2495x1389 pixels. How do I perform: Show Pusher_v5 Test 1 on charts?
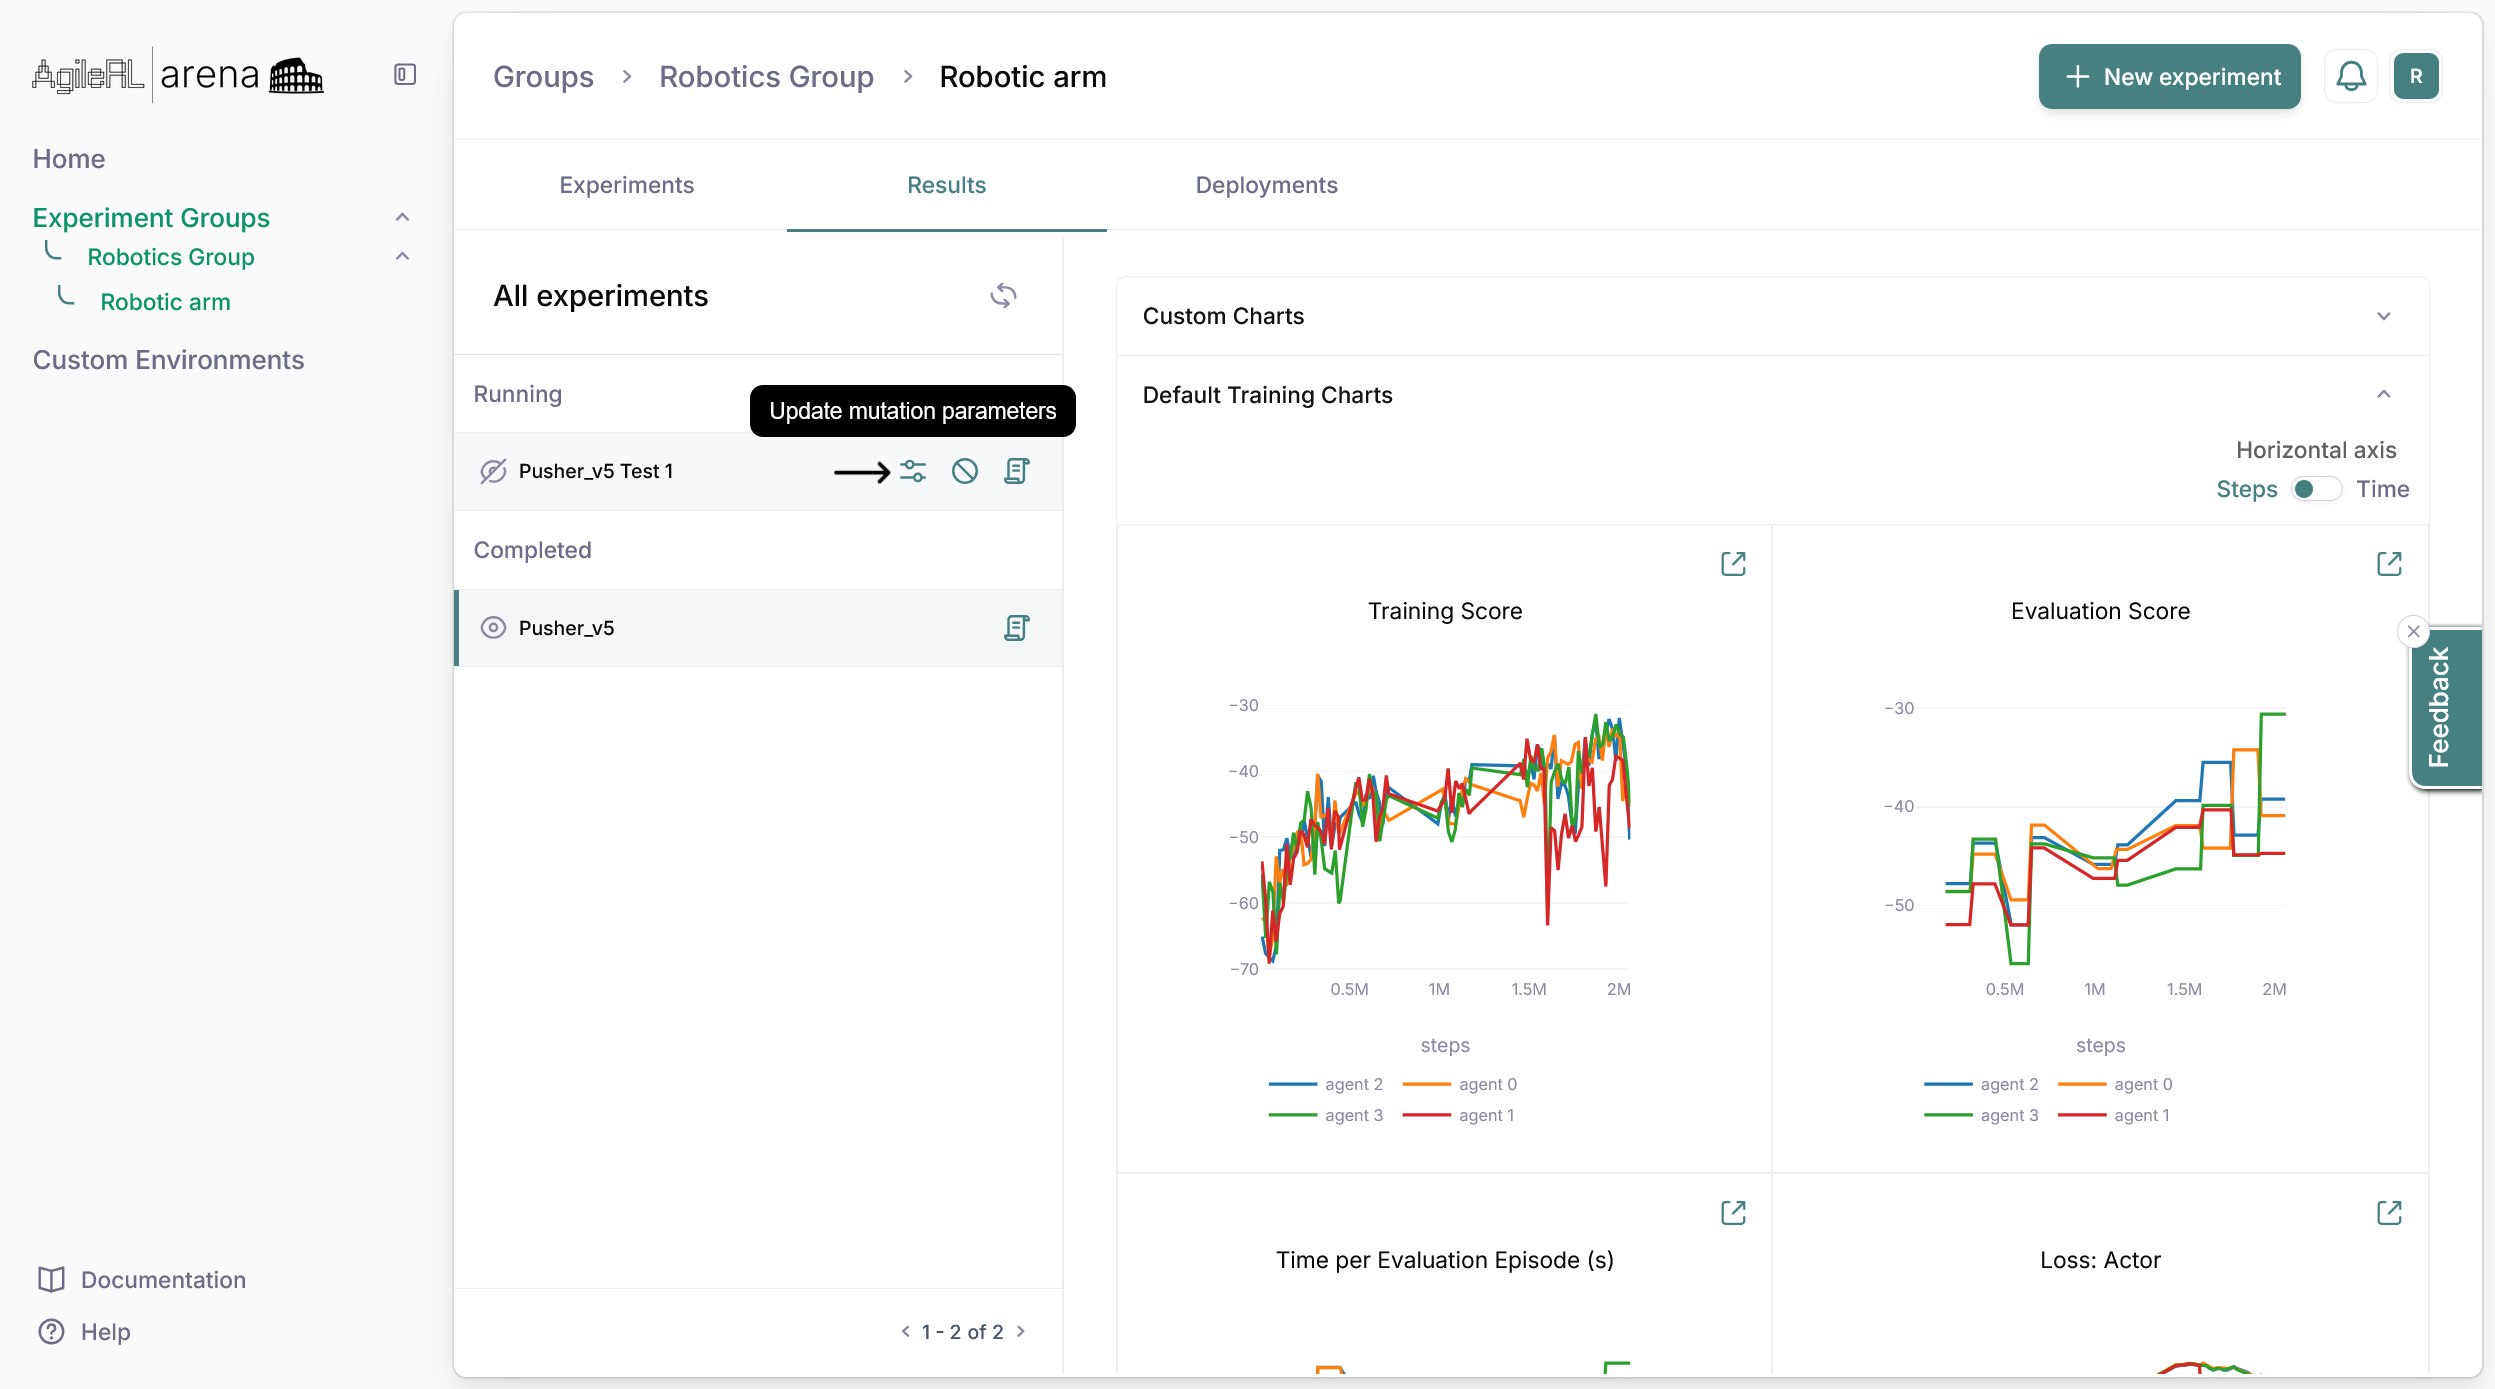point(493,471)
